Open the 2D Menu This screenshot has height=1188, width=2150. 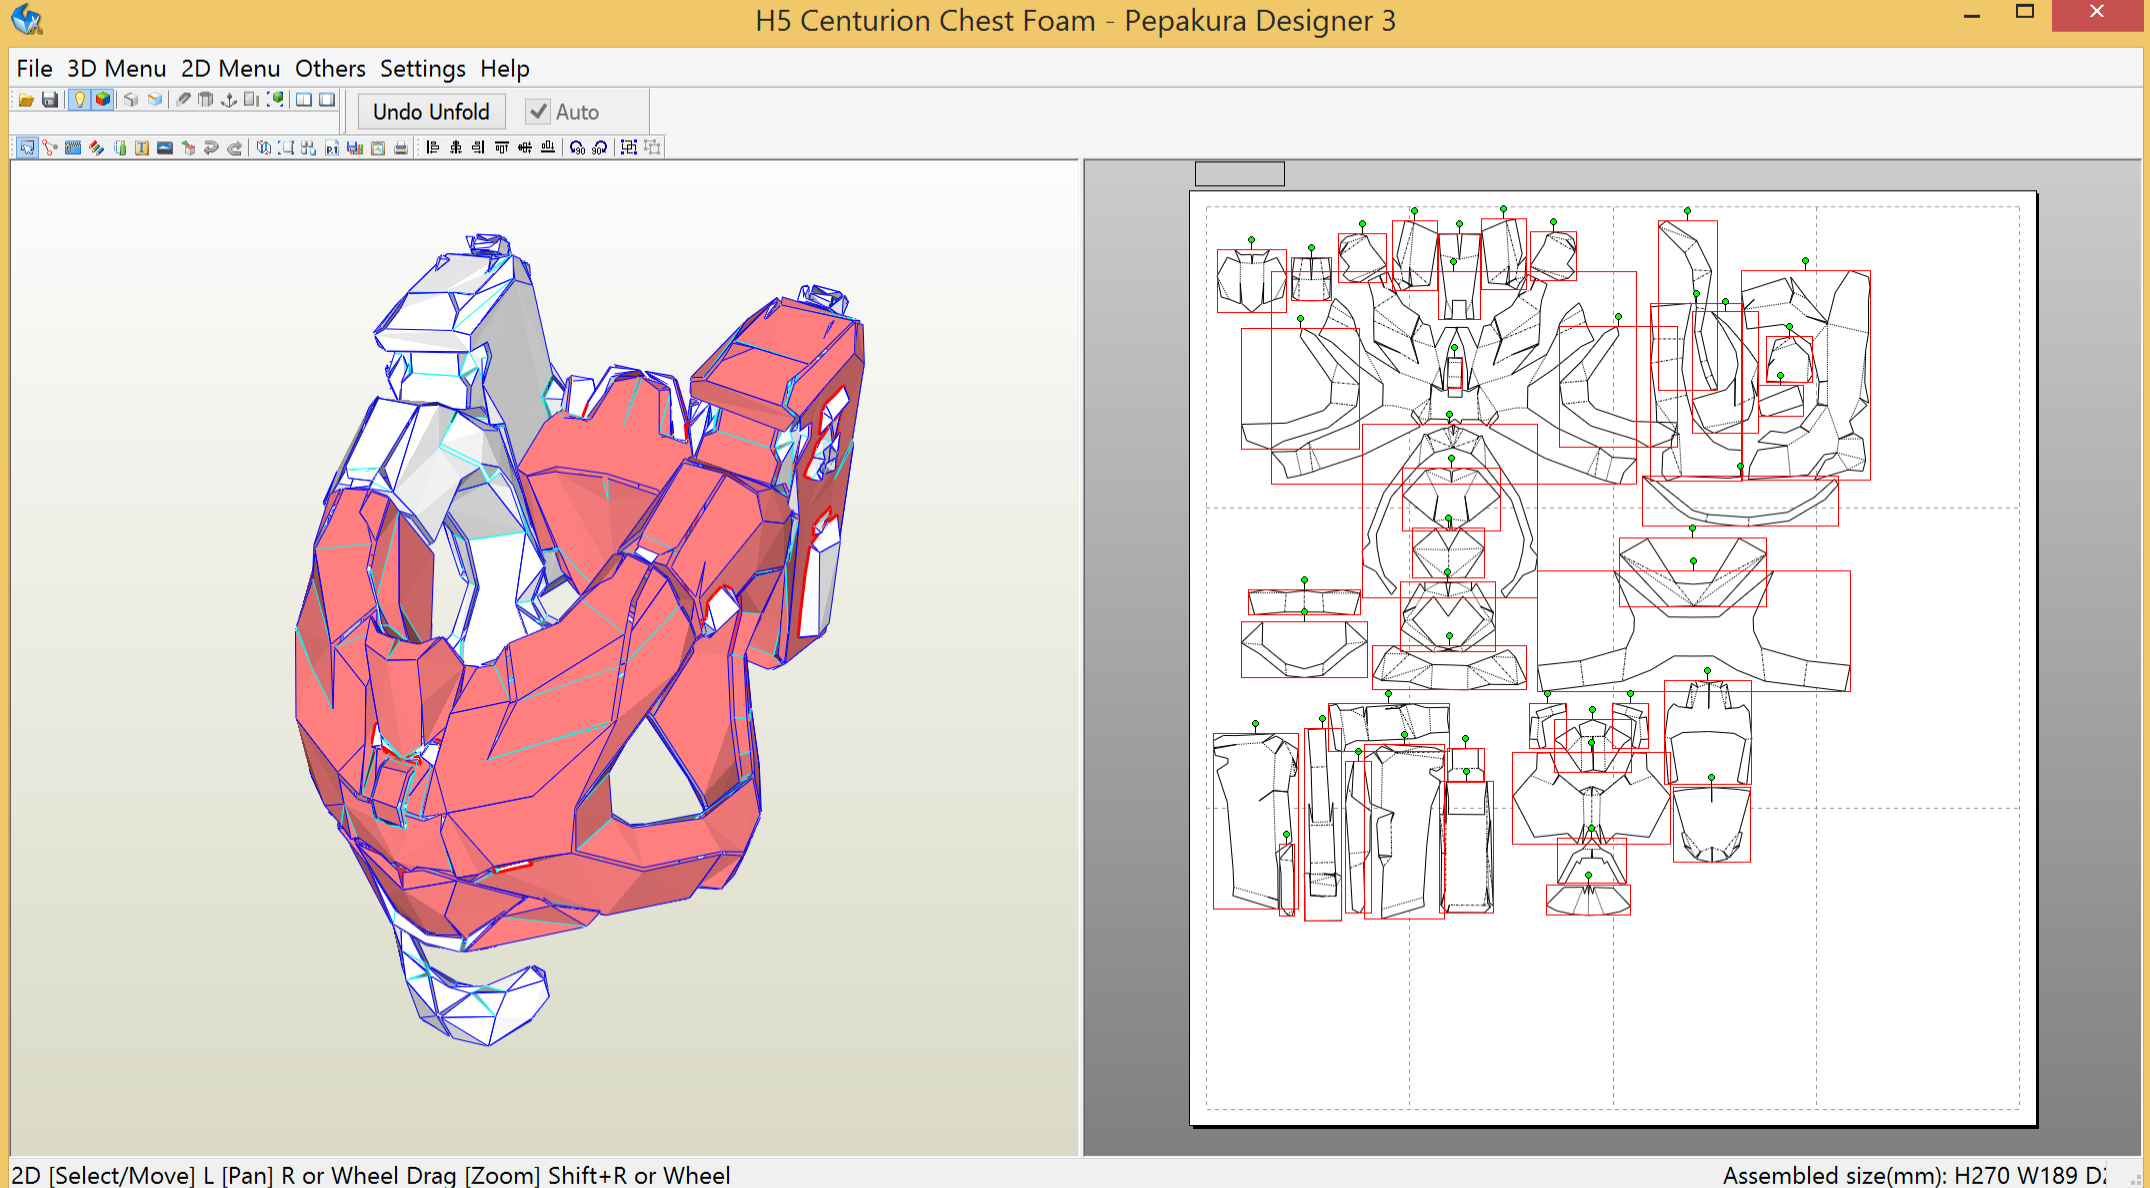coord(230,69)
